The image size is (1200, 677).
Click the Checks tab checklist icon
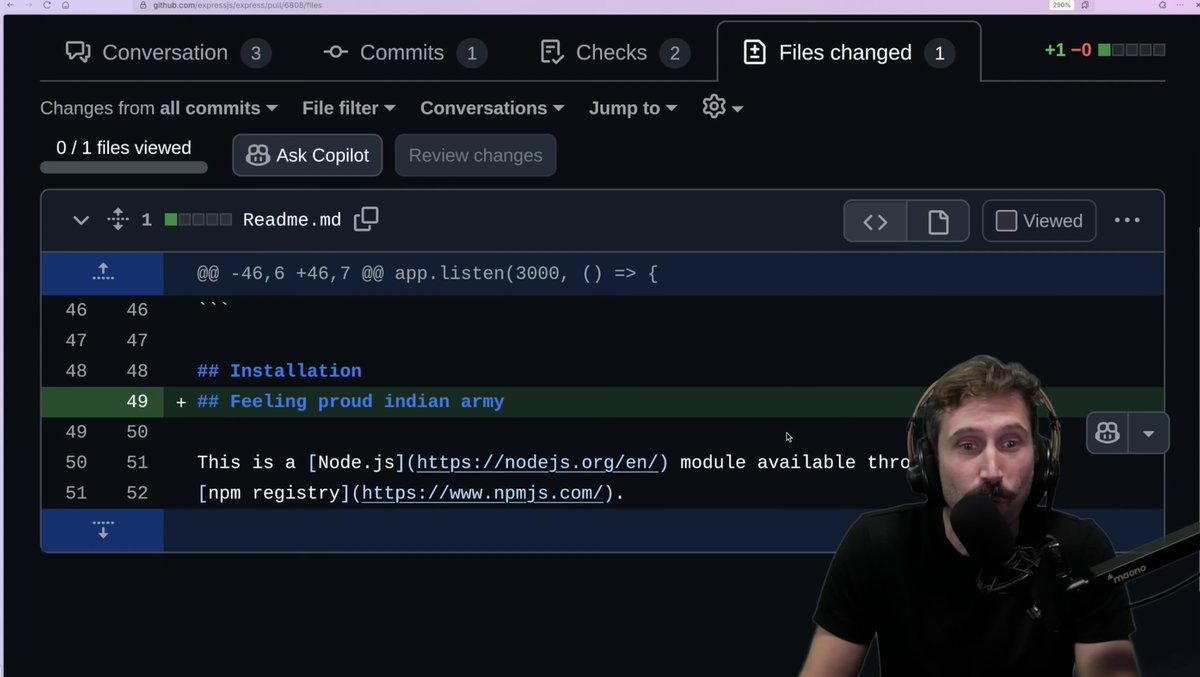[x=552, y=52]
